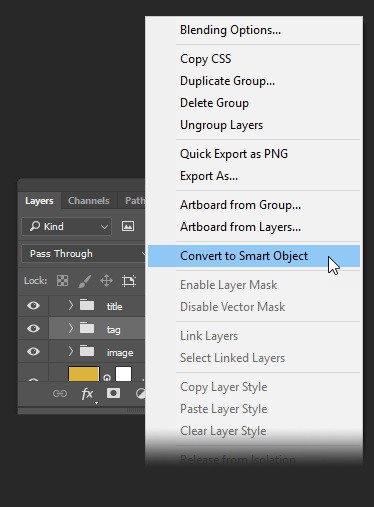
Task: Select the white layer mask thumbnail
Action: (123, 374)
